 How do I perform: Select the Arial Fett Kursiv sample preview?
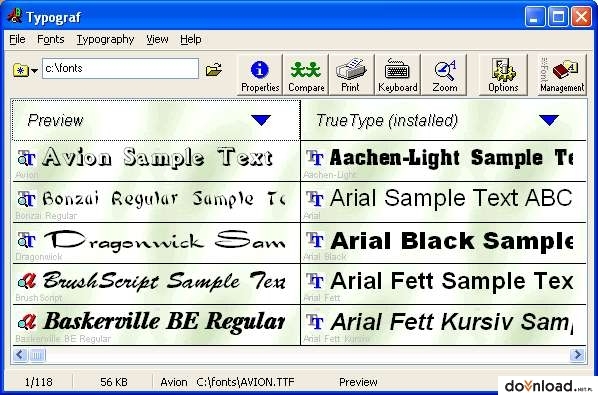coord(452,322)
